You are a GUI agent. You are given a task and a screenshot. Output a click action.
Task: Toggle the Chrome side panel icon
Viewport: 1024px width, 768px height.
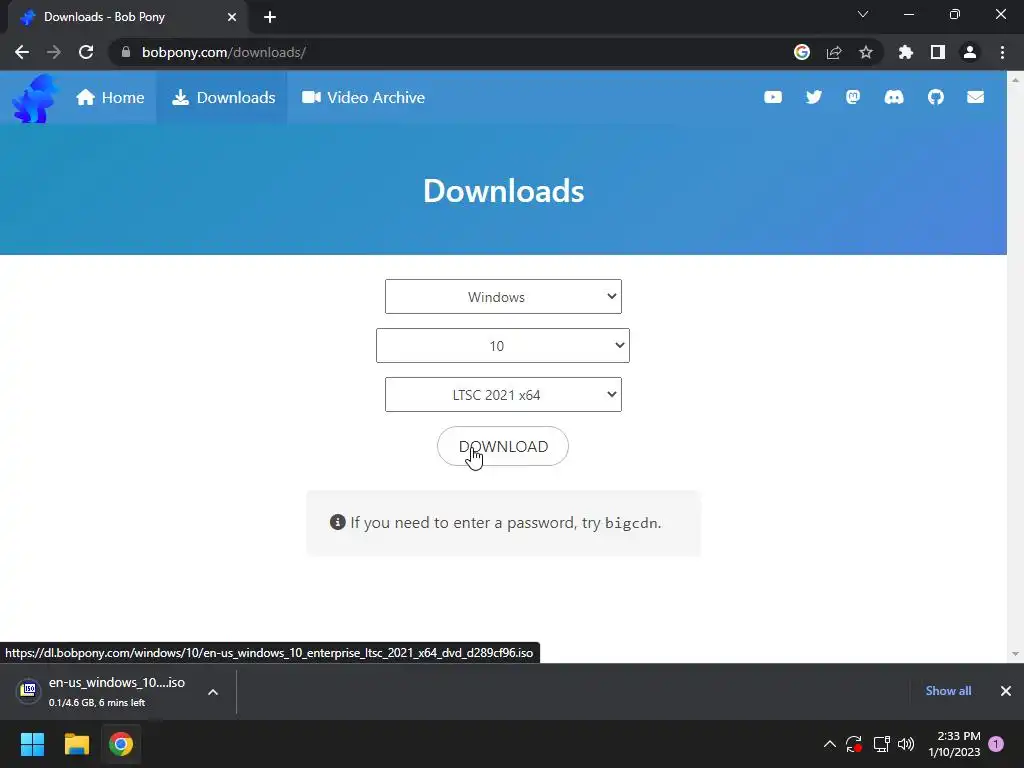(x=938, y=52)
